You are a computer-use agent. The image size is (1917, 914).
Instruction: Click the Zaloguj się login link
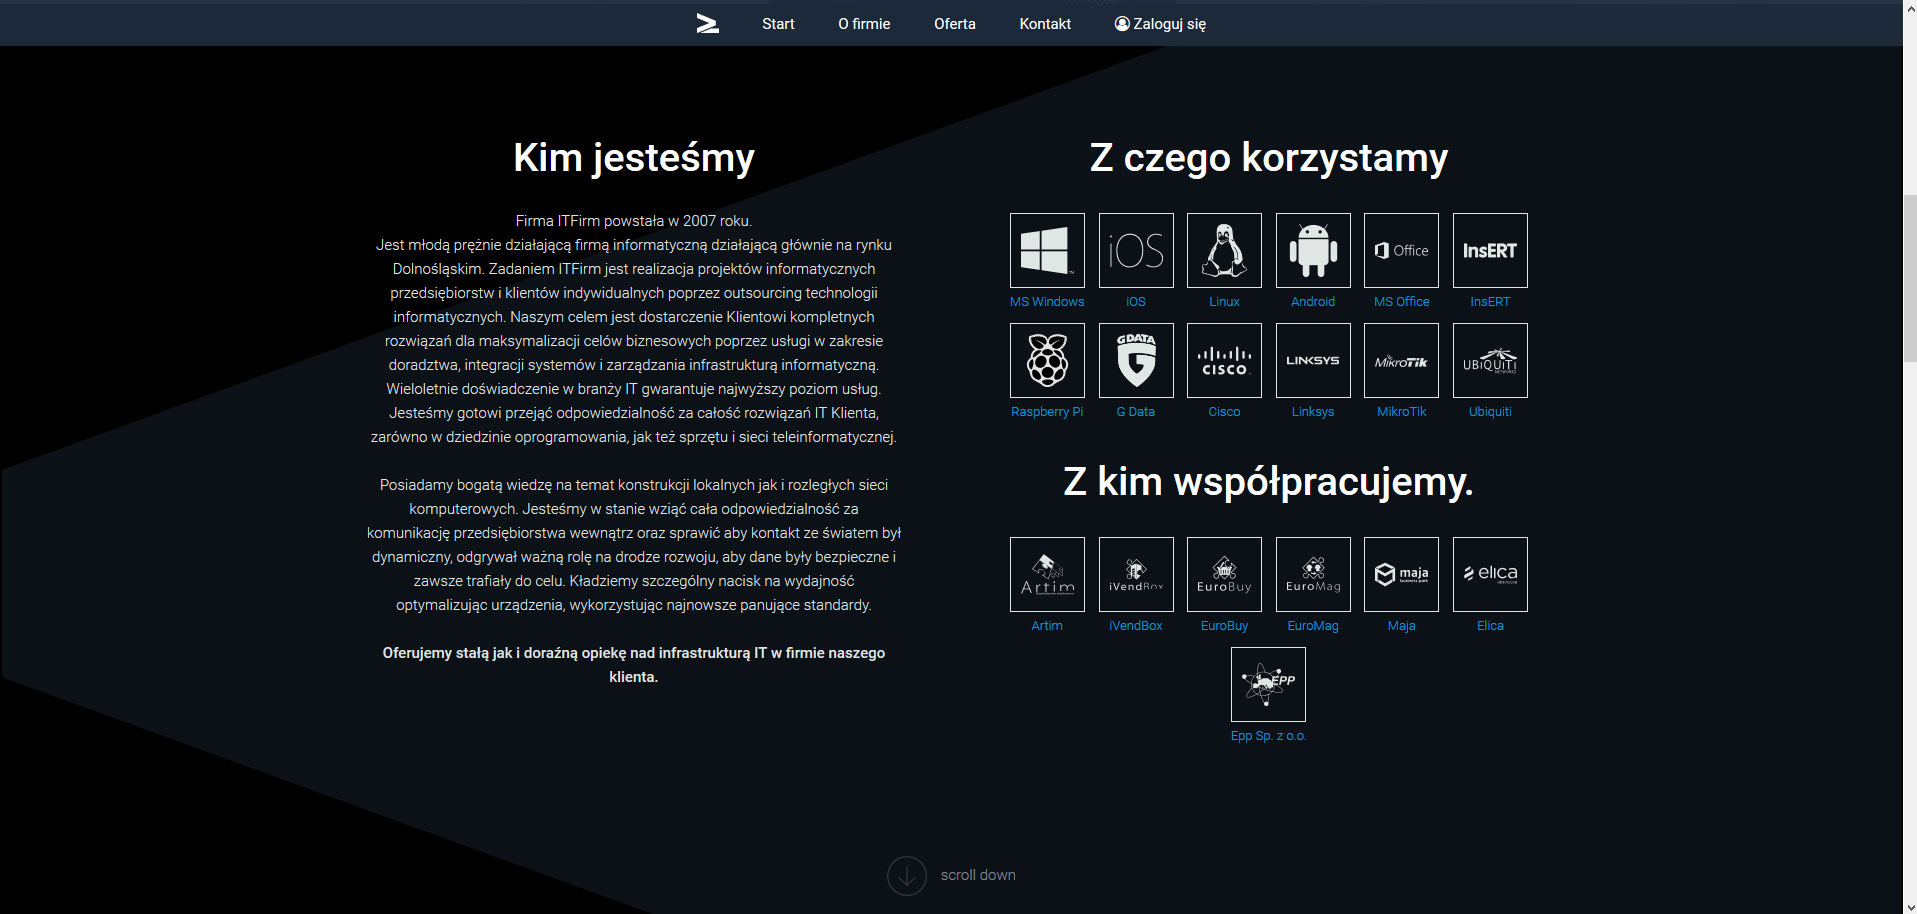tap(1160, 24)
